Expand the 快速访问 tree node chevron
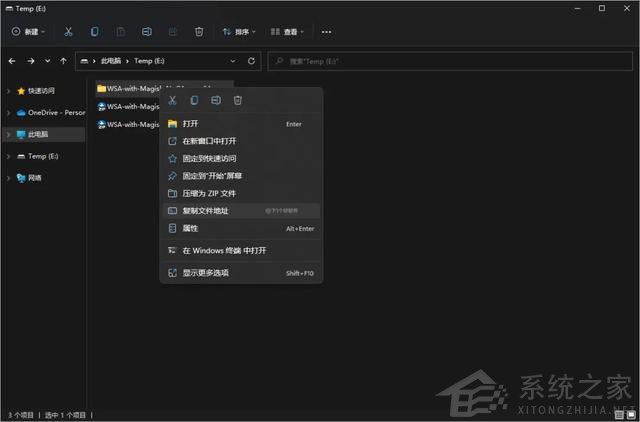 [x=8, y=91]
